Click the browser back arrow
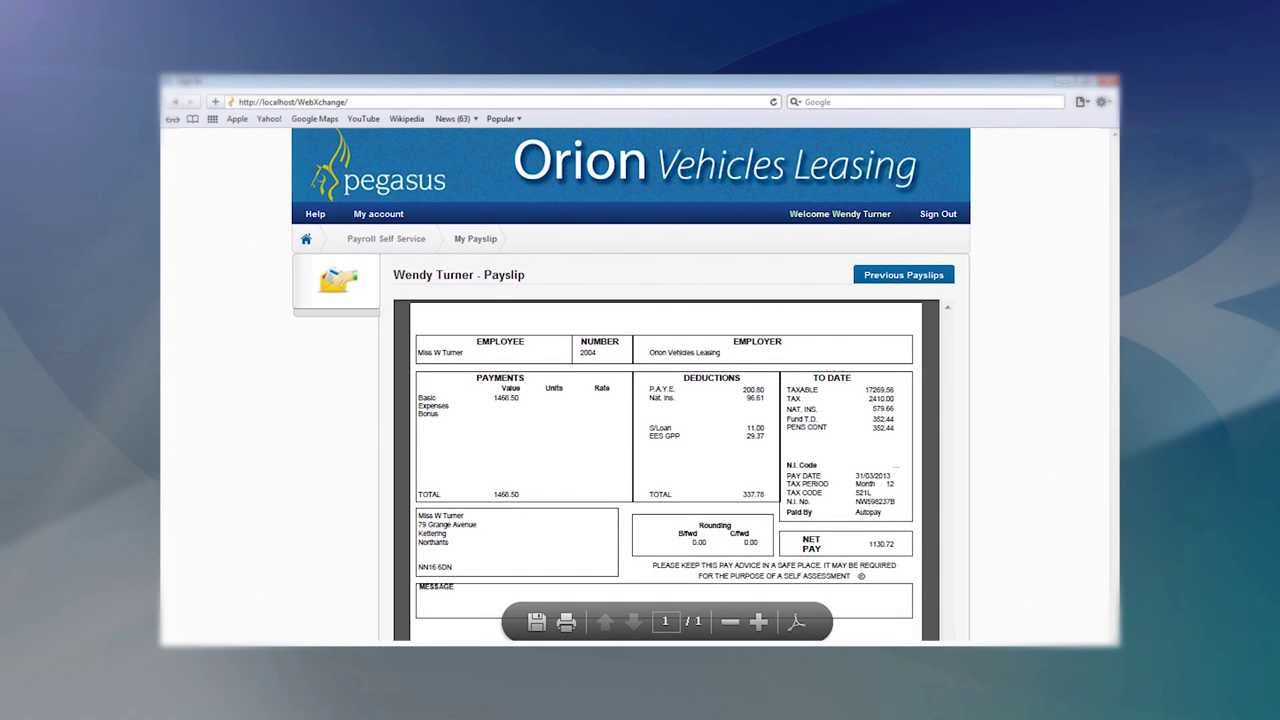 coord(175,102)
